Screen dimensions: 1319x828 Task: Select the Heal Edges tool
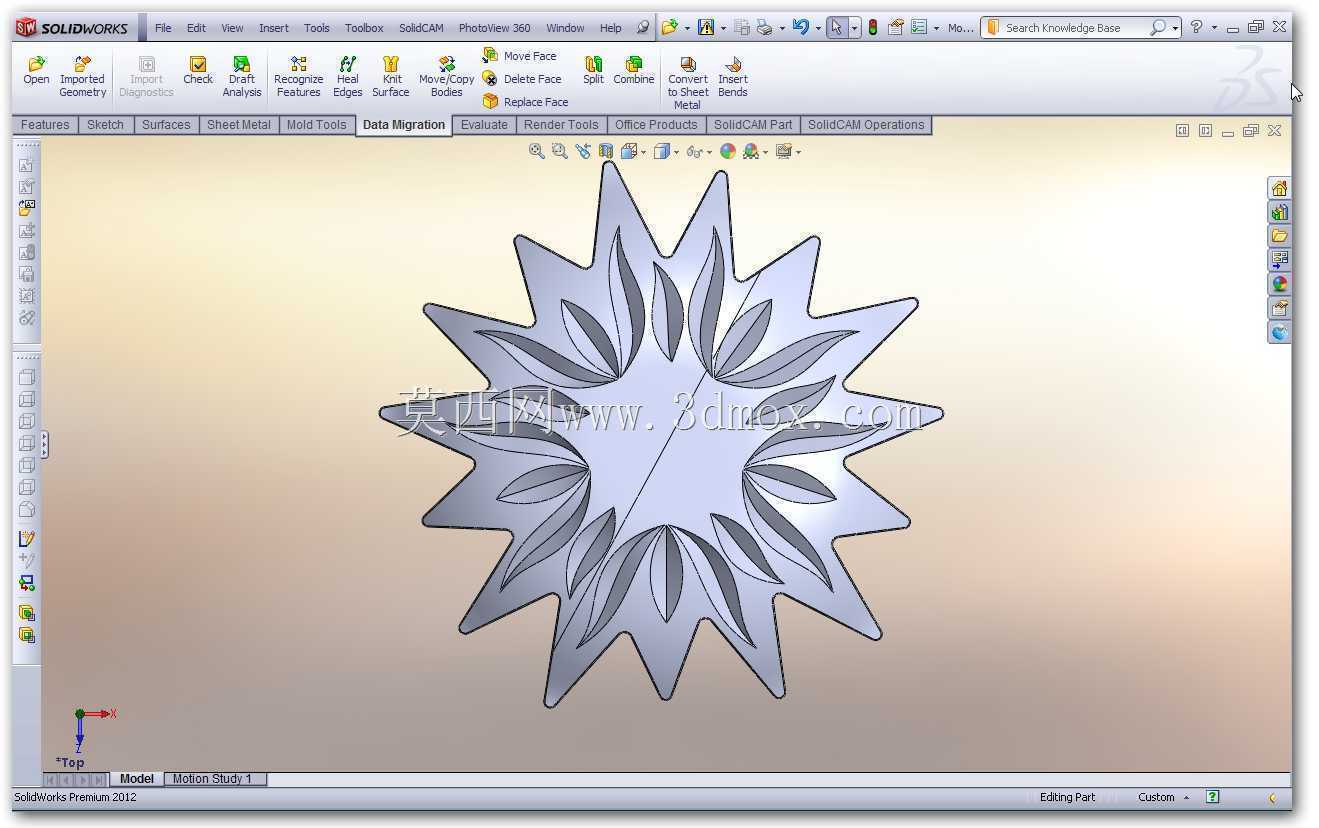[x=347, y=77]
